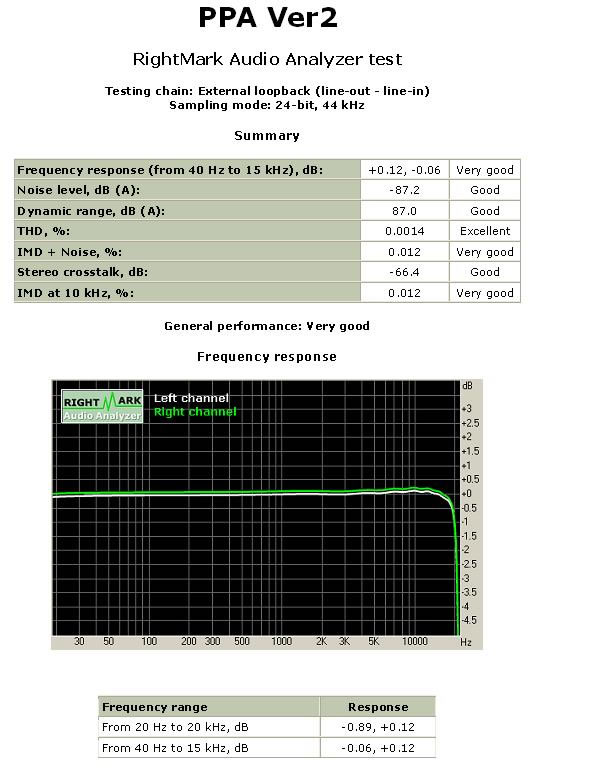Click the -0.06, +0.12 response value

coord(378,748)
